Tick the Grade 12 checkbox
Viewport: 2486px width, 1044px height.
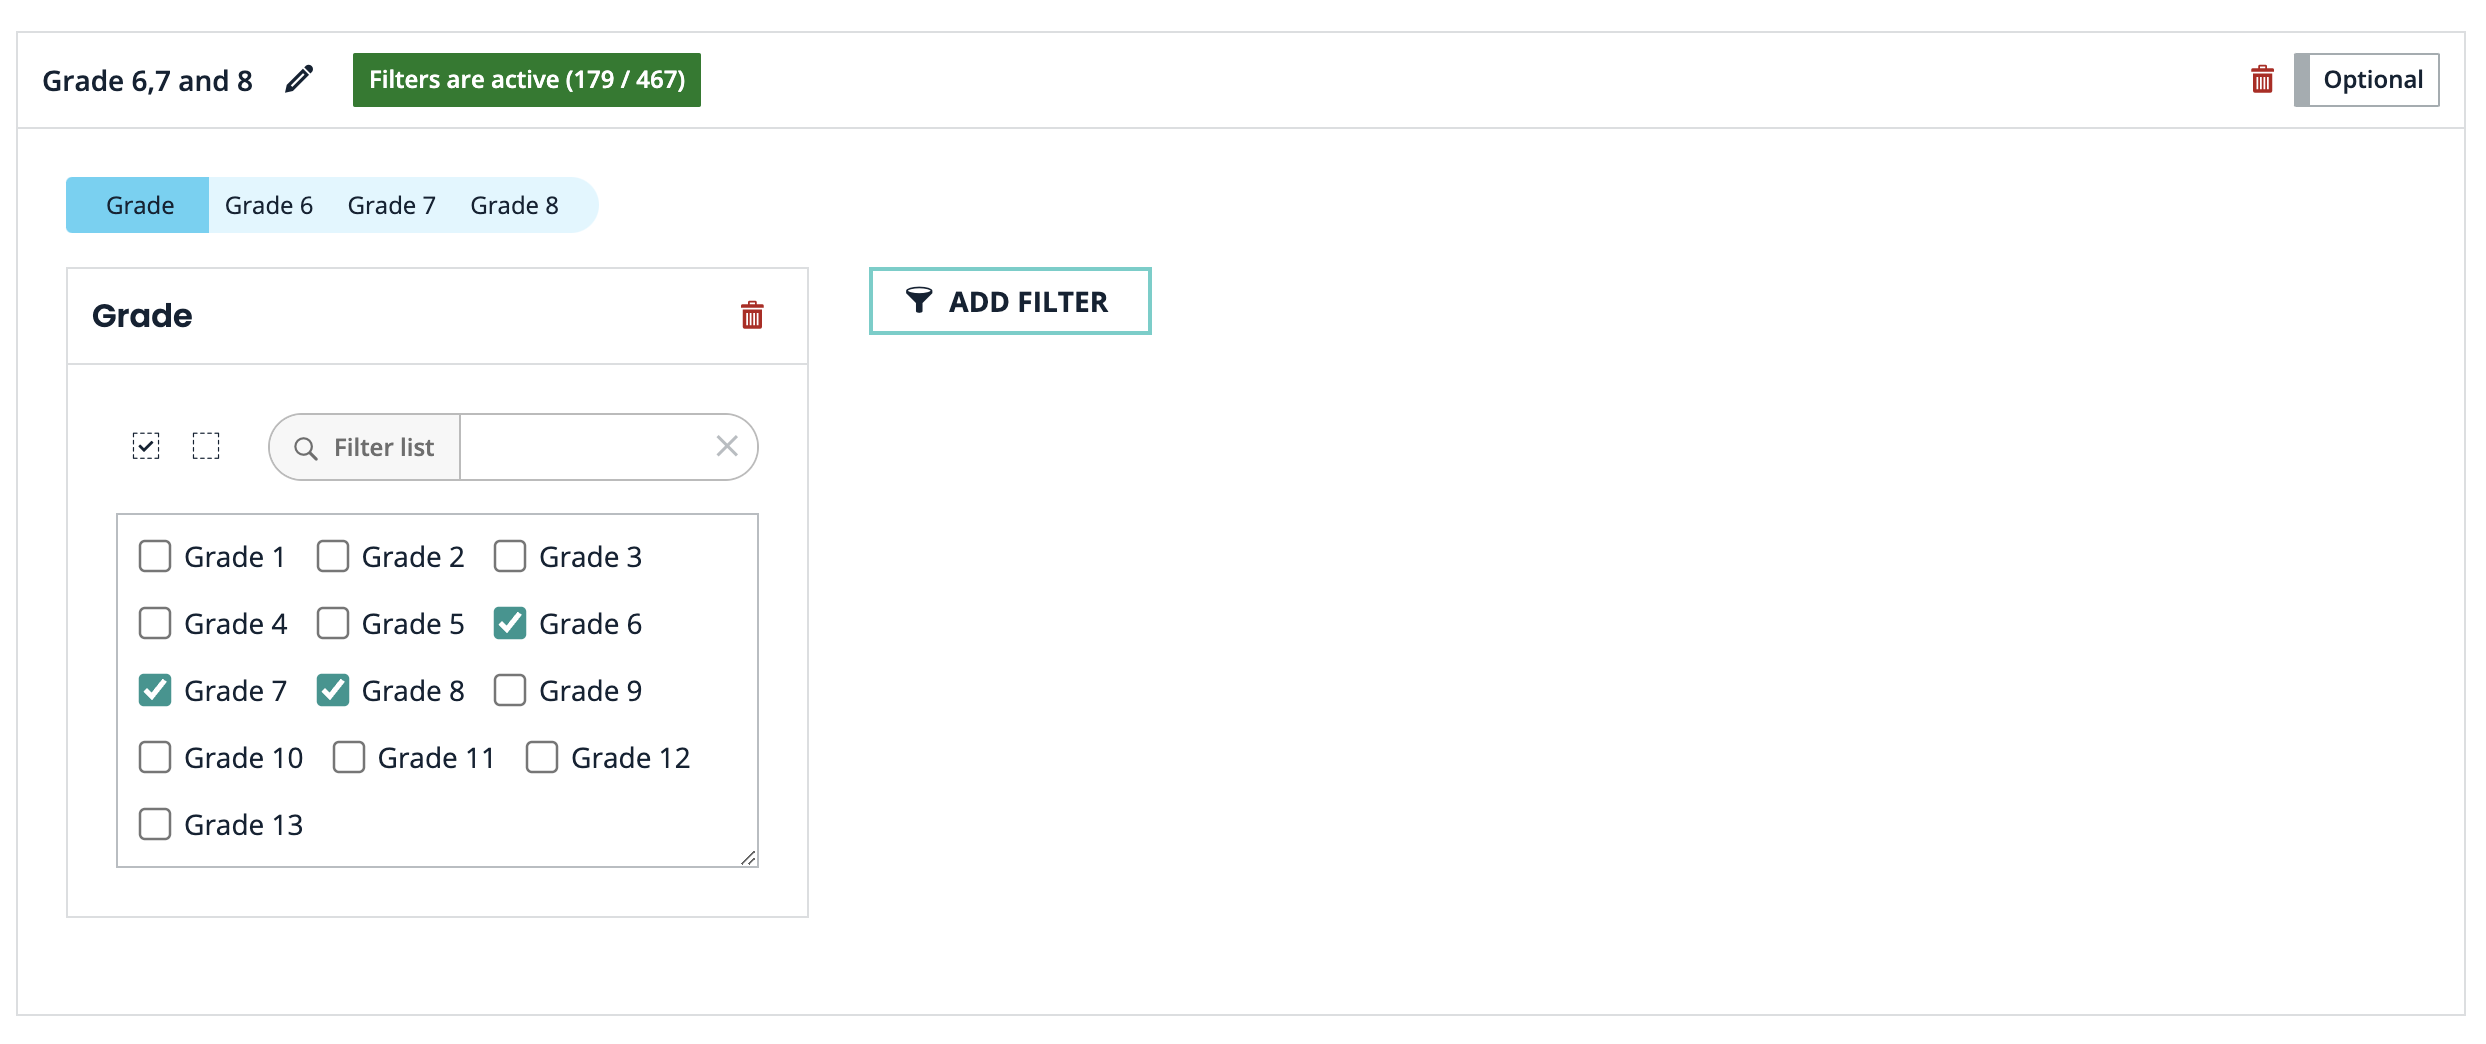(x=542, y=758)
